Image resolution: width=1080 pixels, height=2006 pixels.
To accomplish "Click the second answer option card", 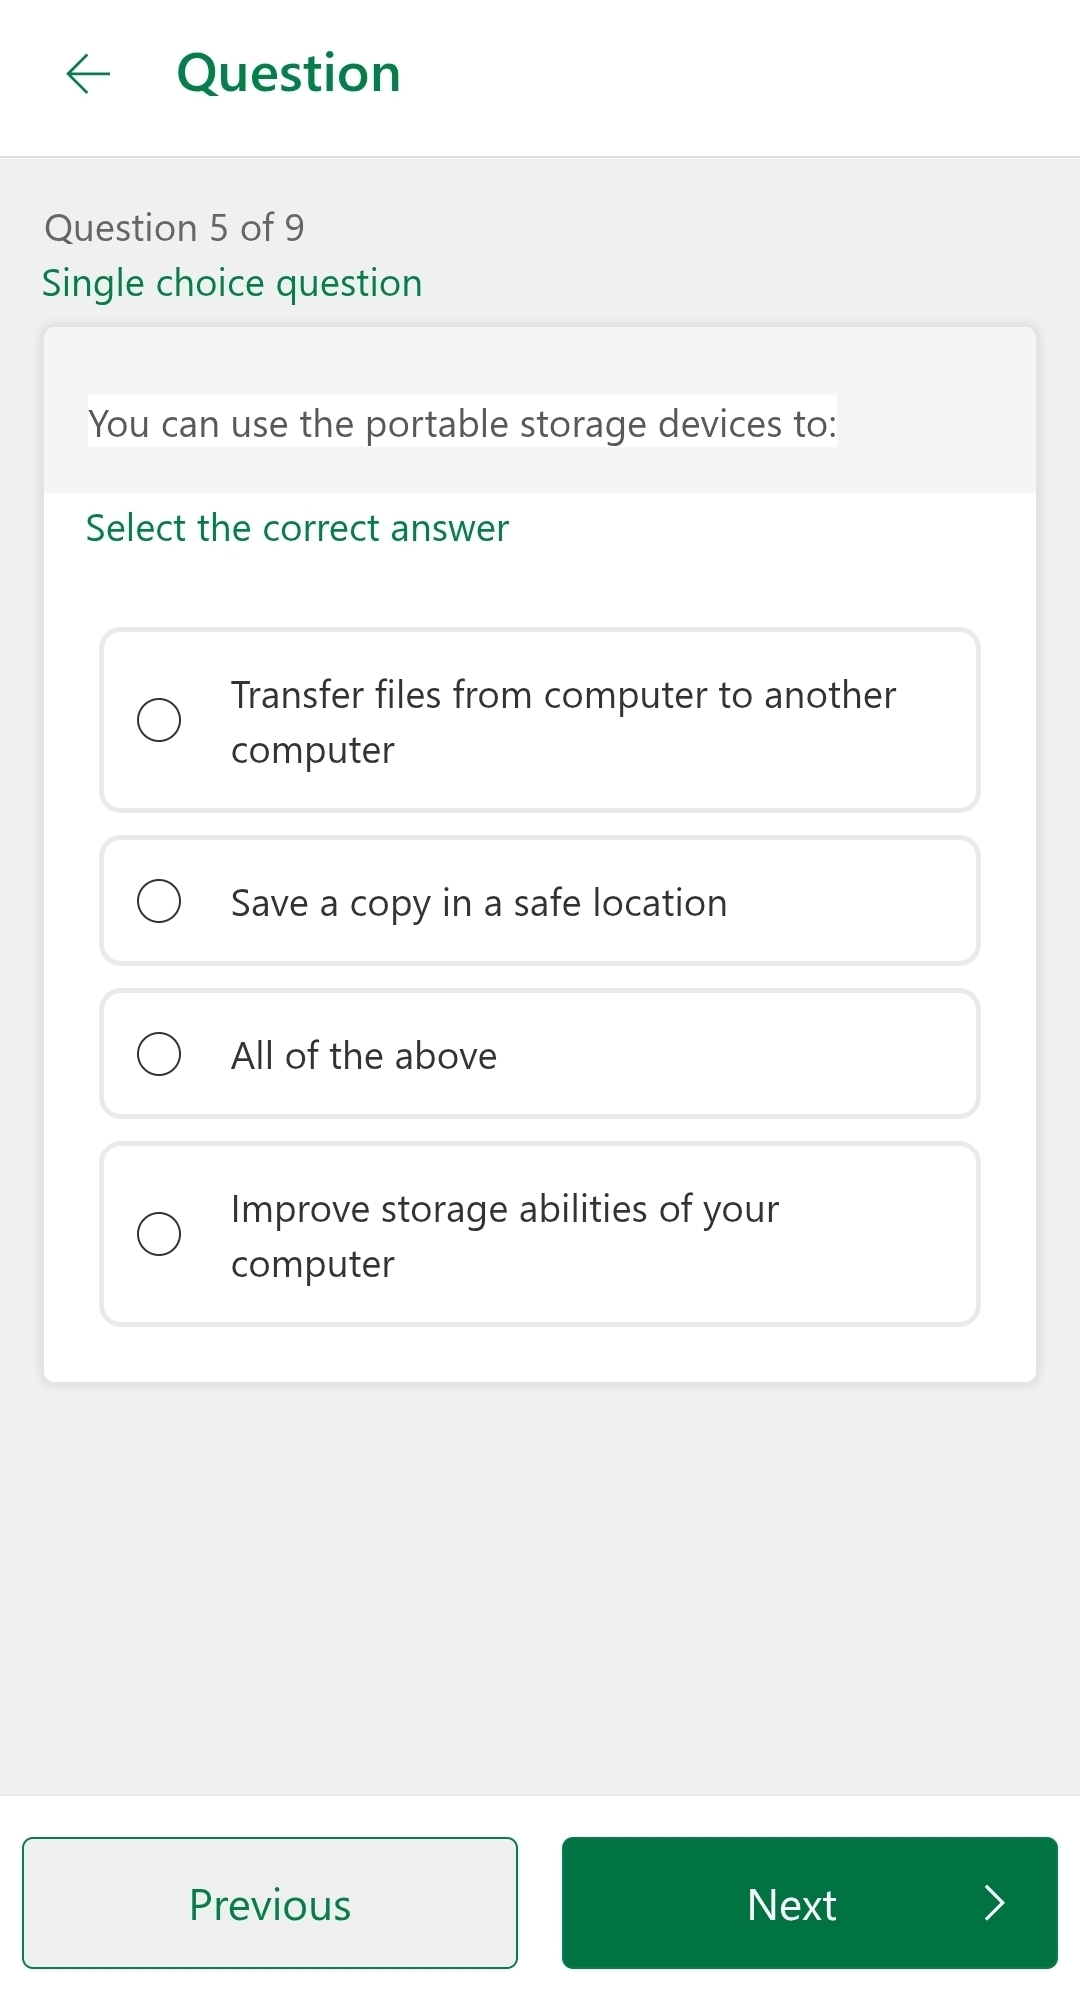I will [x=540, y=900].
